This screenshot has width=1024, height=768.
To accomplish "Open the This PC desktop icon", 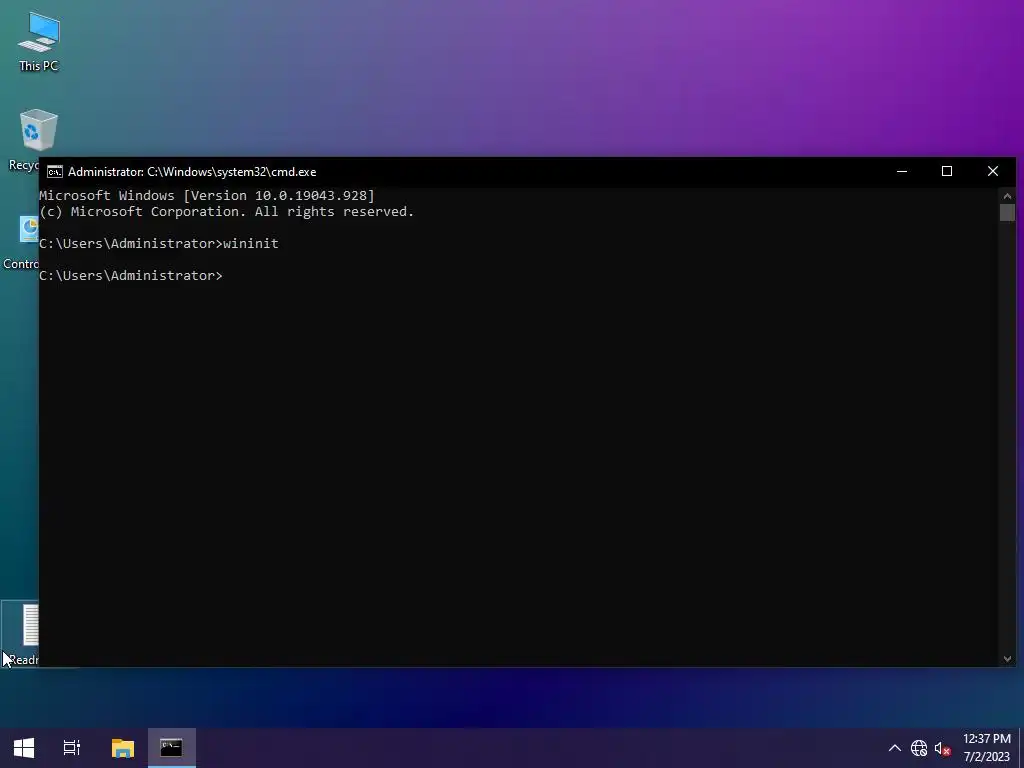I will pyautogui.click(x=39, y=40).
